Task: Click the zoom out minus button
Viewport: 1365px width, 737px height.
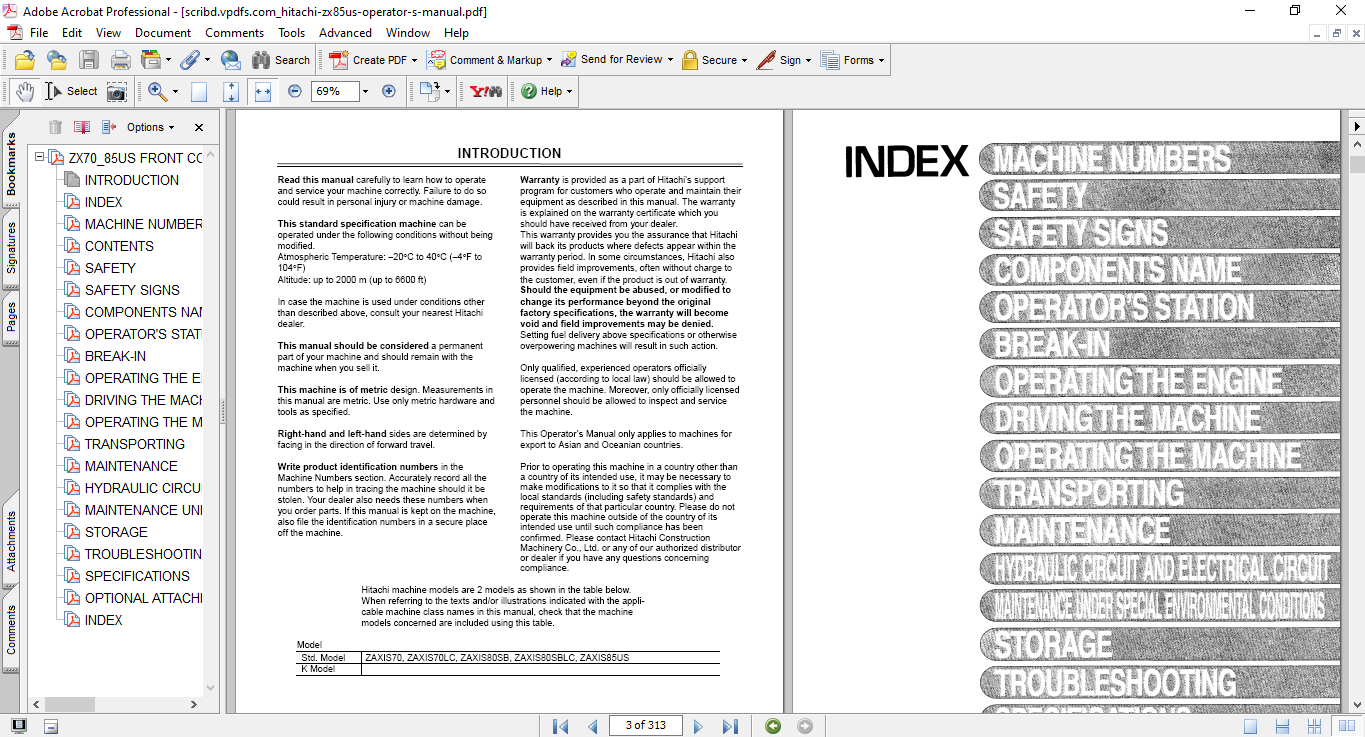Action: click(x=294, y=91)
